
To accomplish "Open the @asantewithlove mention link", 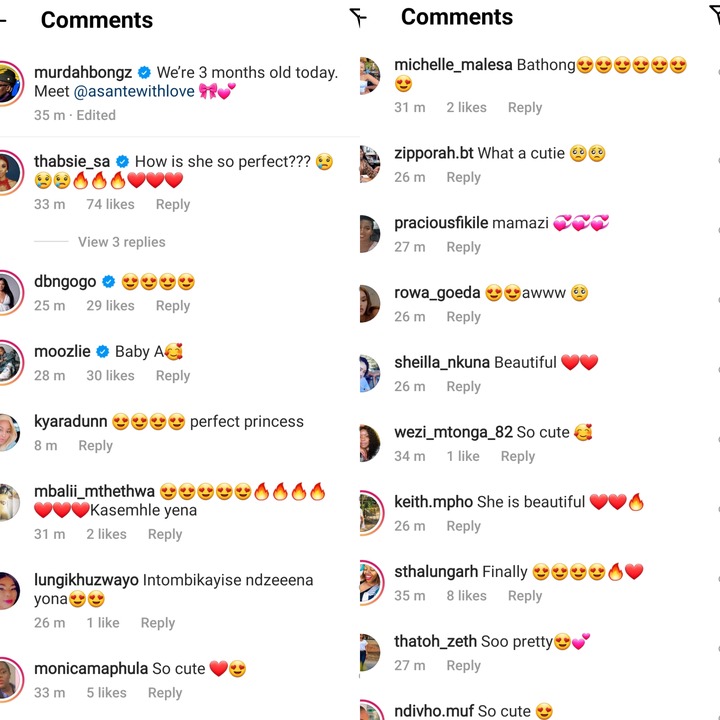I will click(x=134, y=91).
